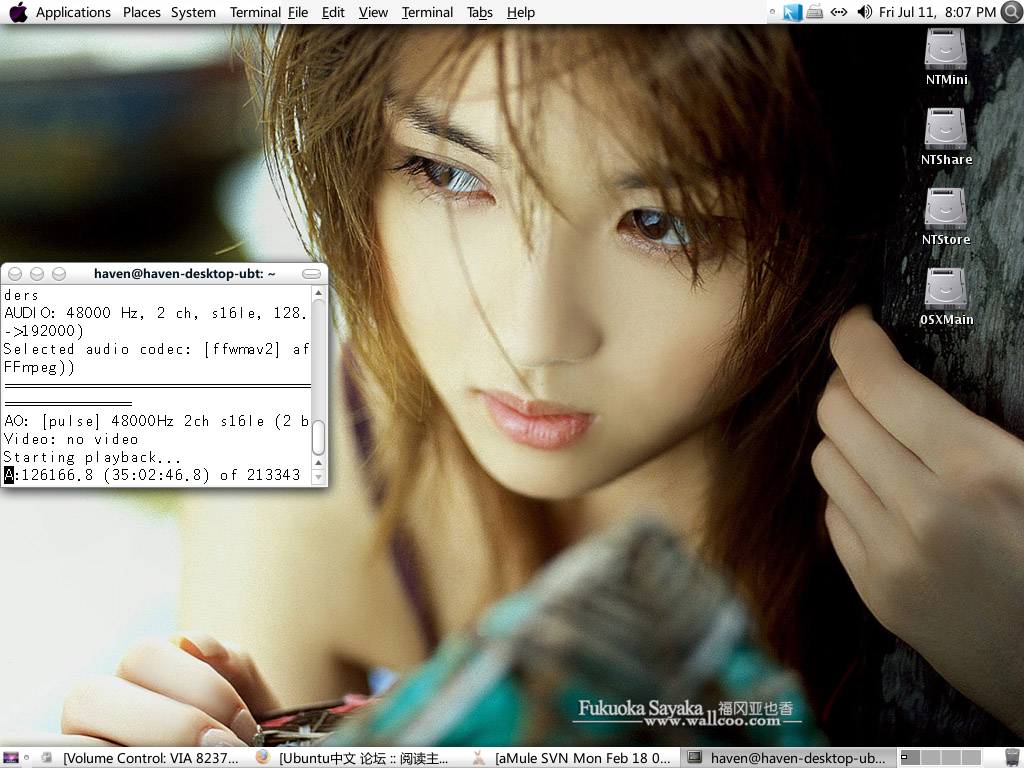The width and height of the screenshot is (1024, 768).
Task: Open the magnifier search icon in the top-right corner
Action: (x=1012, y=12)
